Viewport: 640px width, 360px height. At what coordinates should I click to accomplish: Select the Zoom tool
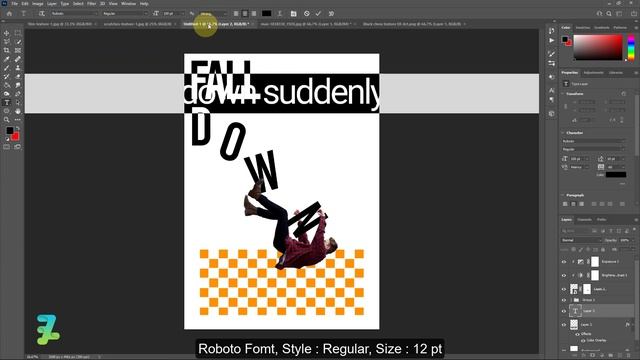[x=7, y=120]
